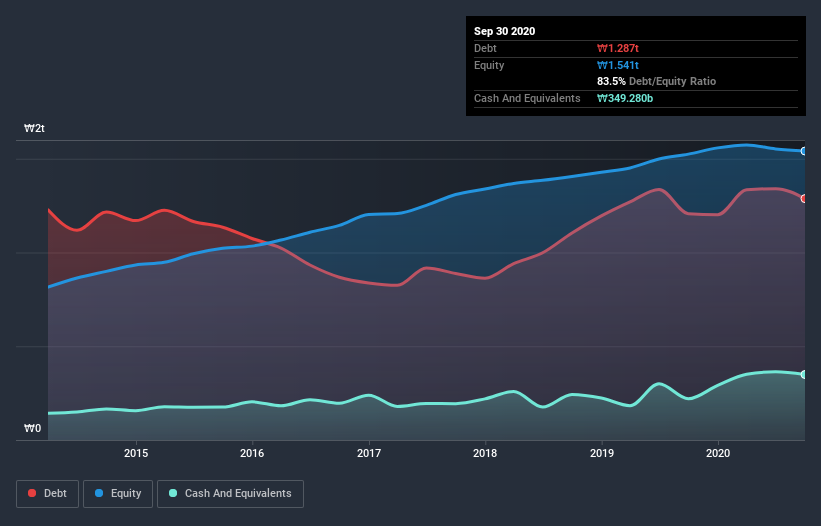
Task: Toggle the Equity series legend button
Action: pos(118,494)
